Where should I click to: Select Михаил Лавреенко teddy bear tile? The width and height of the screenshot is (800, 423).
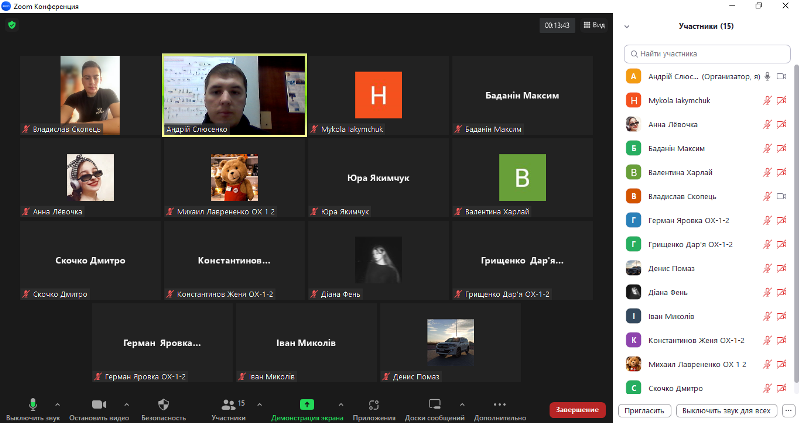tap(235, 178)
